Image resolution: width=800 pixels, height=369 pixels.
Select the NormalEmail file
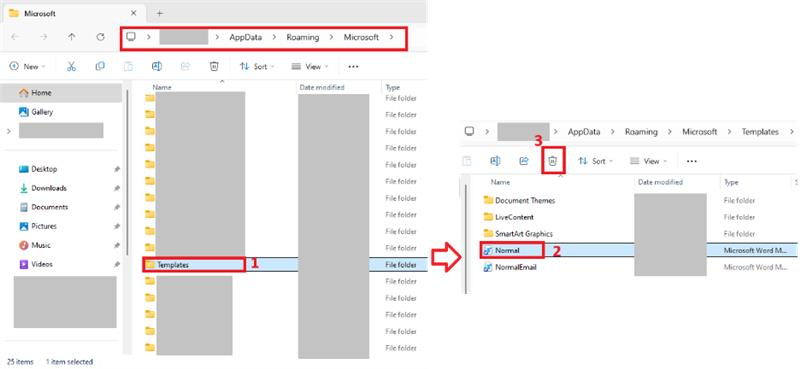[510, 267]
